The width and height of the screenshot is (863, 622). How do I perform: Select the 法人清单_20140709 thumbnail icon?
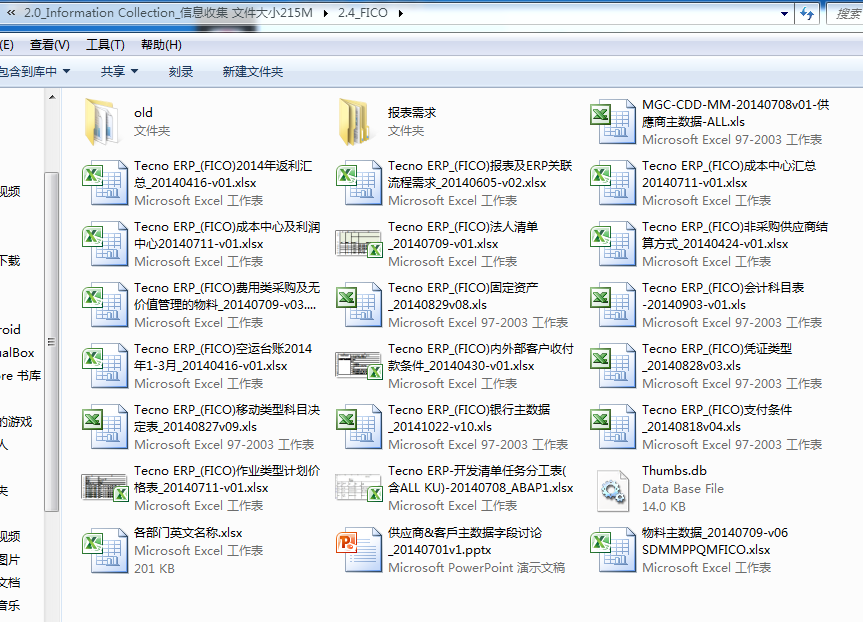point(359,244)
